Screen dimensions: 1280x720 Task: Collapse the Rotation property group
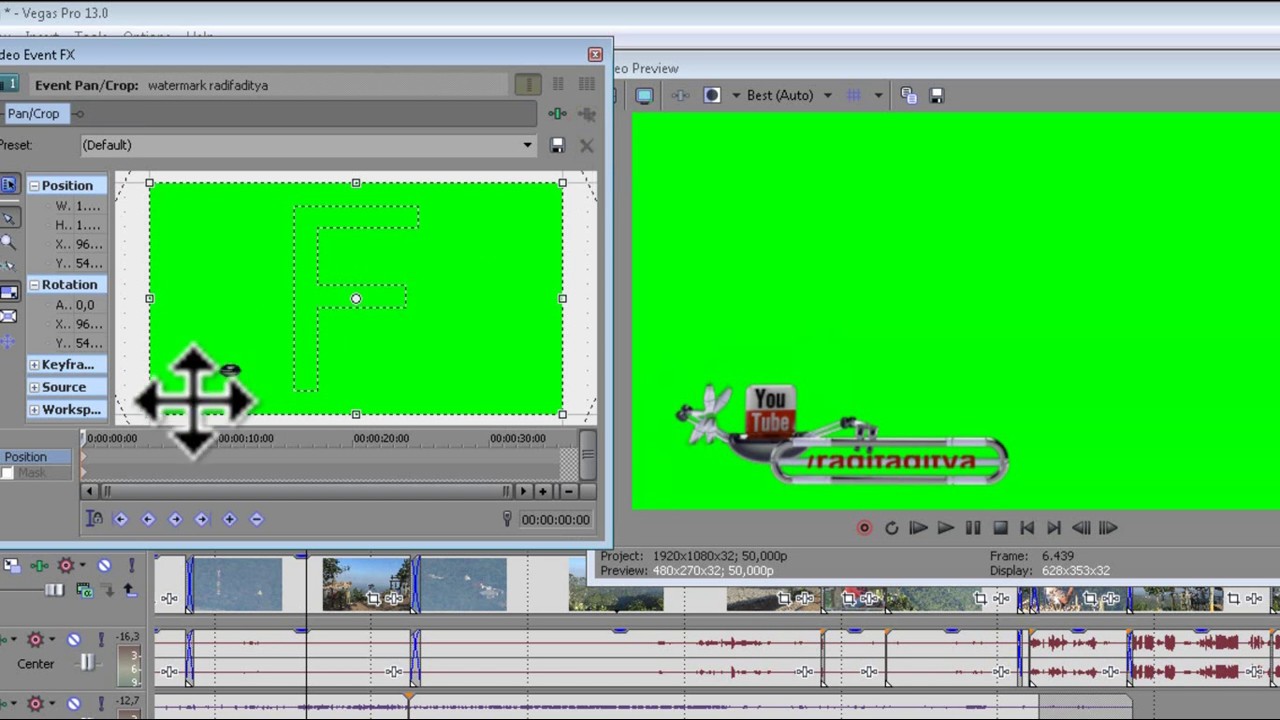(x=34, y=285)
